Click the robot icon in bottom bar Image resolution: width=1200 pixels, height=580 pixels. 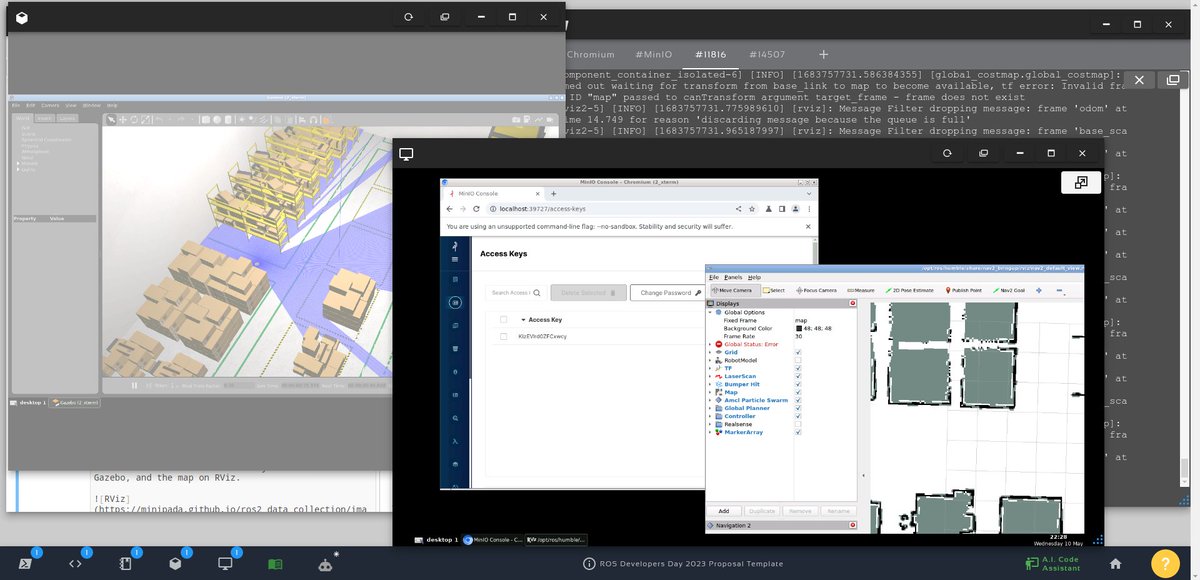tap(325, 564)
